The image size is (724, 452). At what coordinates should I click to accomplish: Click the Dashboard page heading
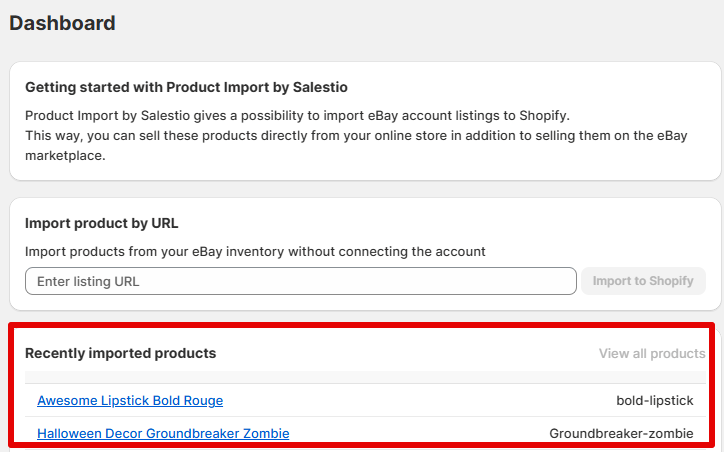62,22
